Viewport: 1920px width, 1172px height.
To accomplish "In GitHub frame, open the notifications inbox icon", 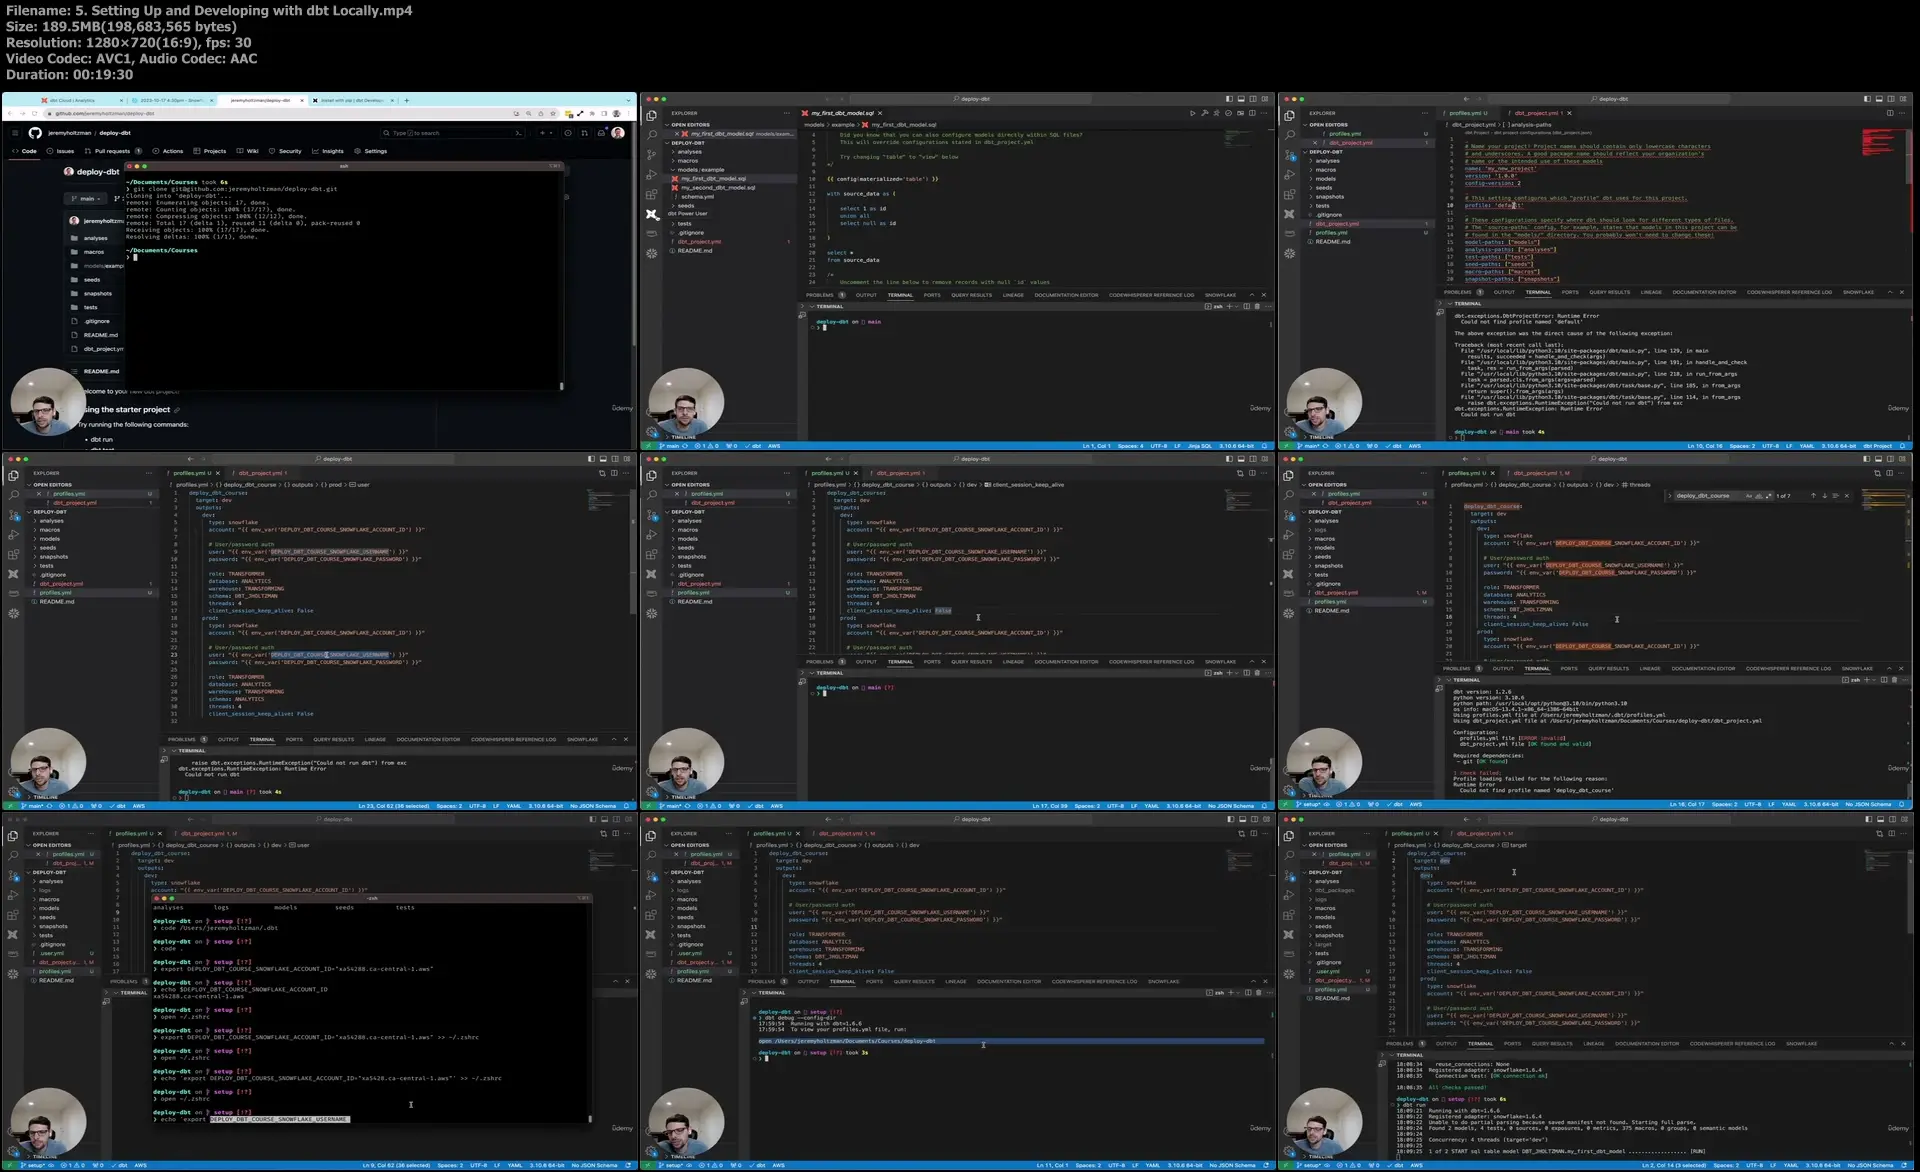I will pos(601,133).
